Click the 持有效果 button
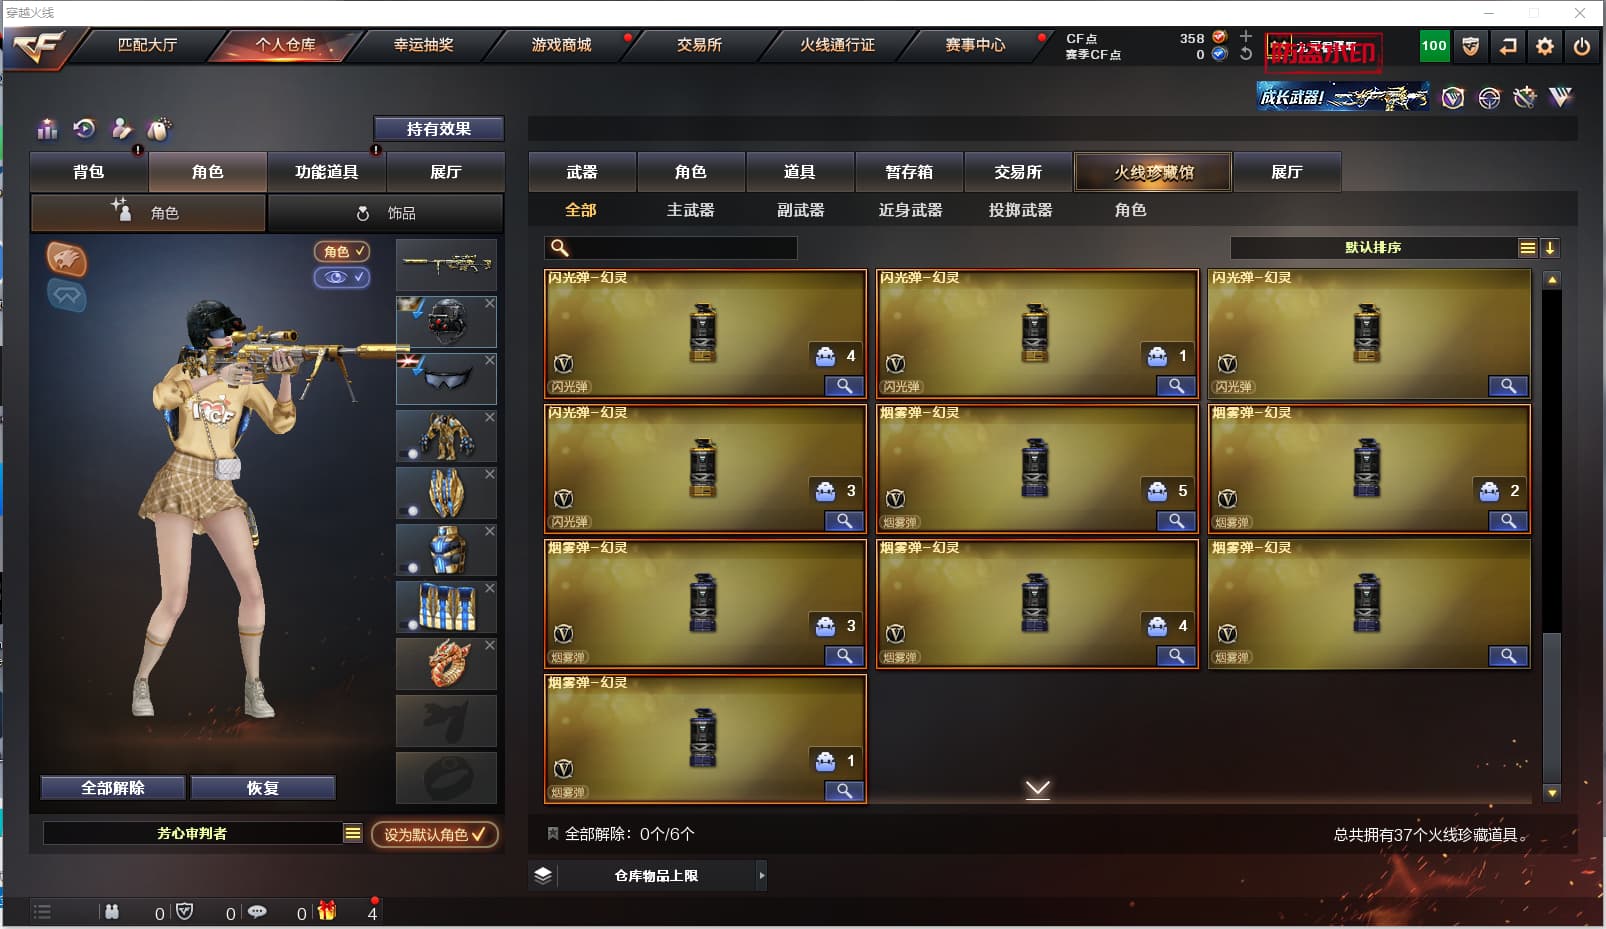Screen dimensions: 1606x929 click(x=439, y=129)
